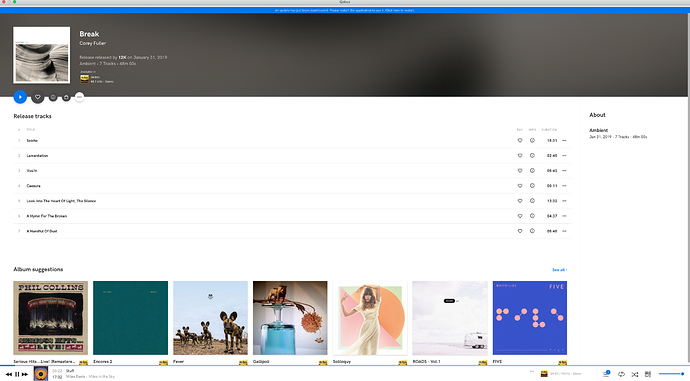
Task: Add Break album to favorites with header heart
Action: click(x=38, y=97)
